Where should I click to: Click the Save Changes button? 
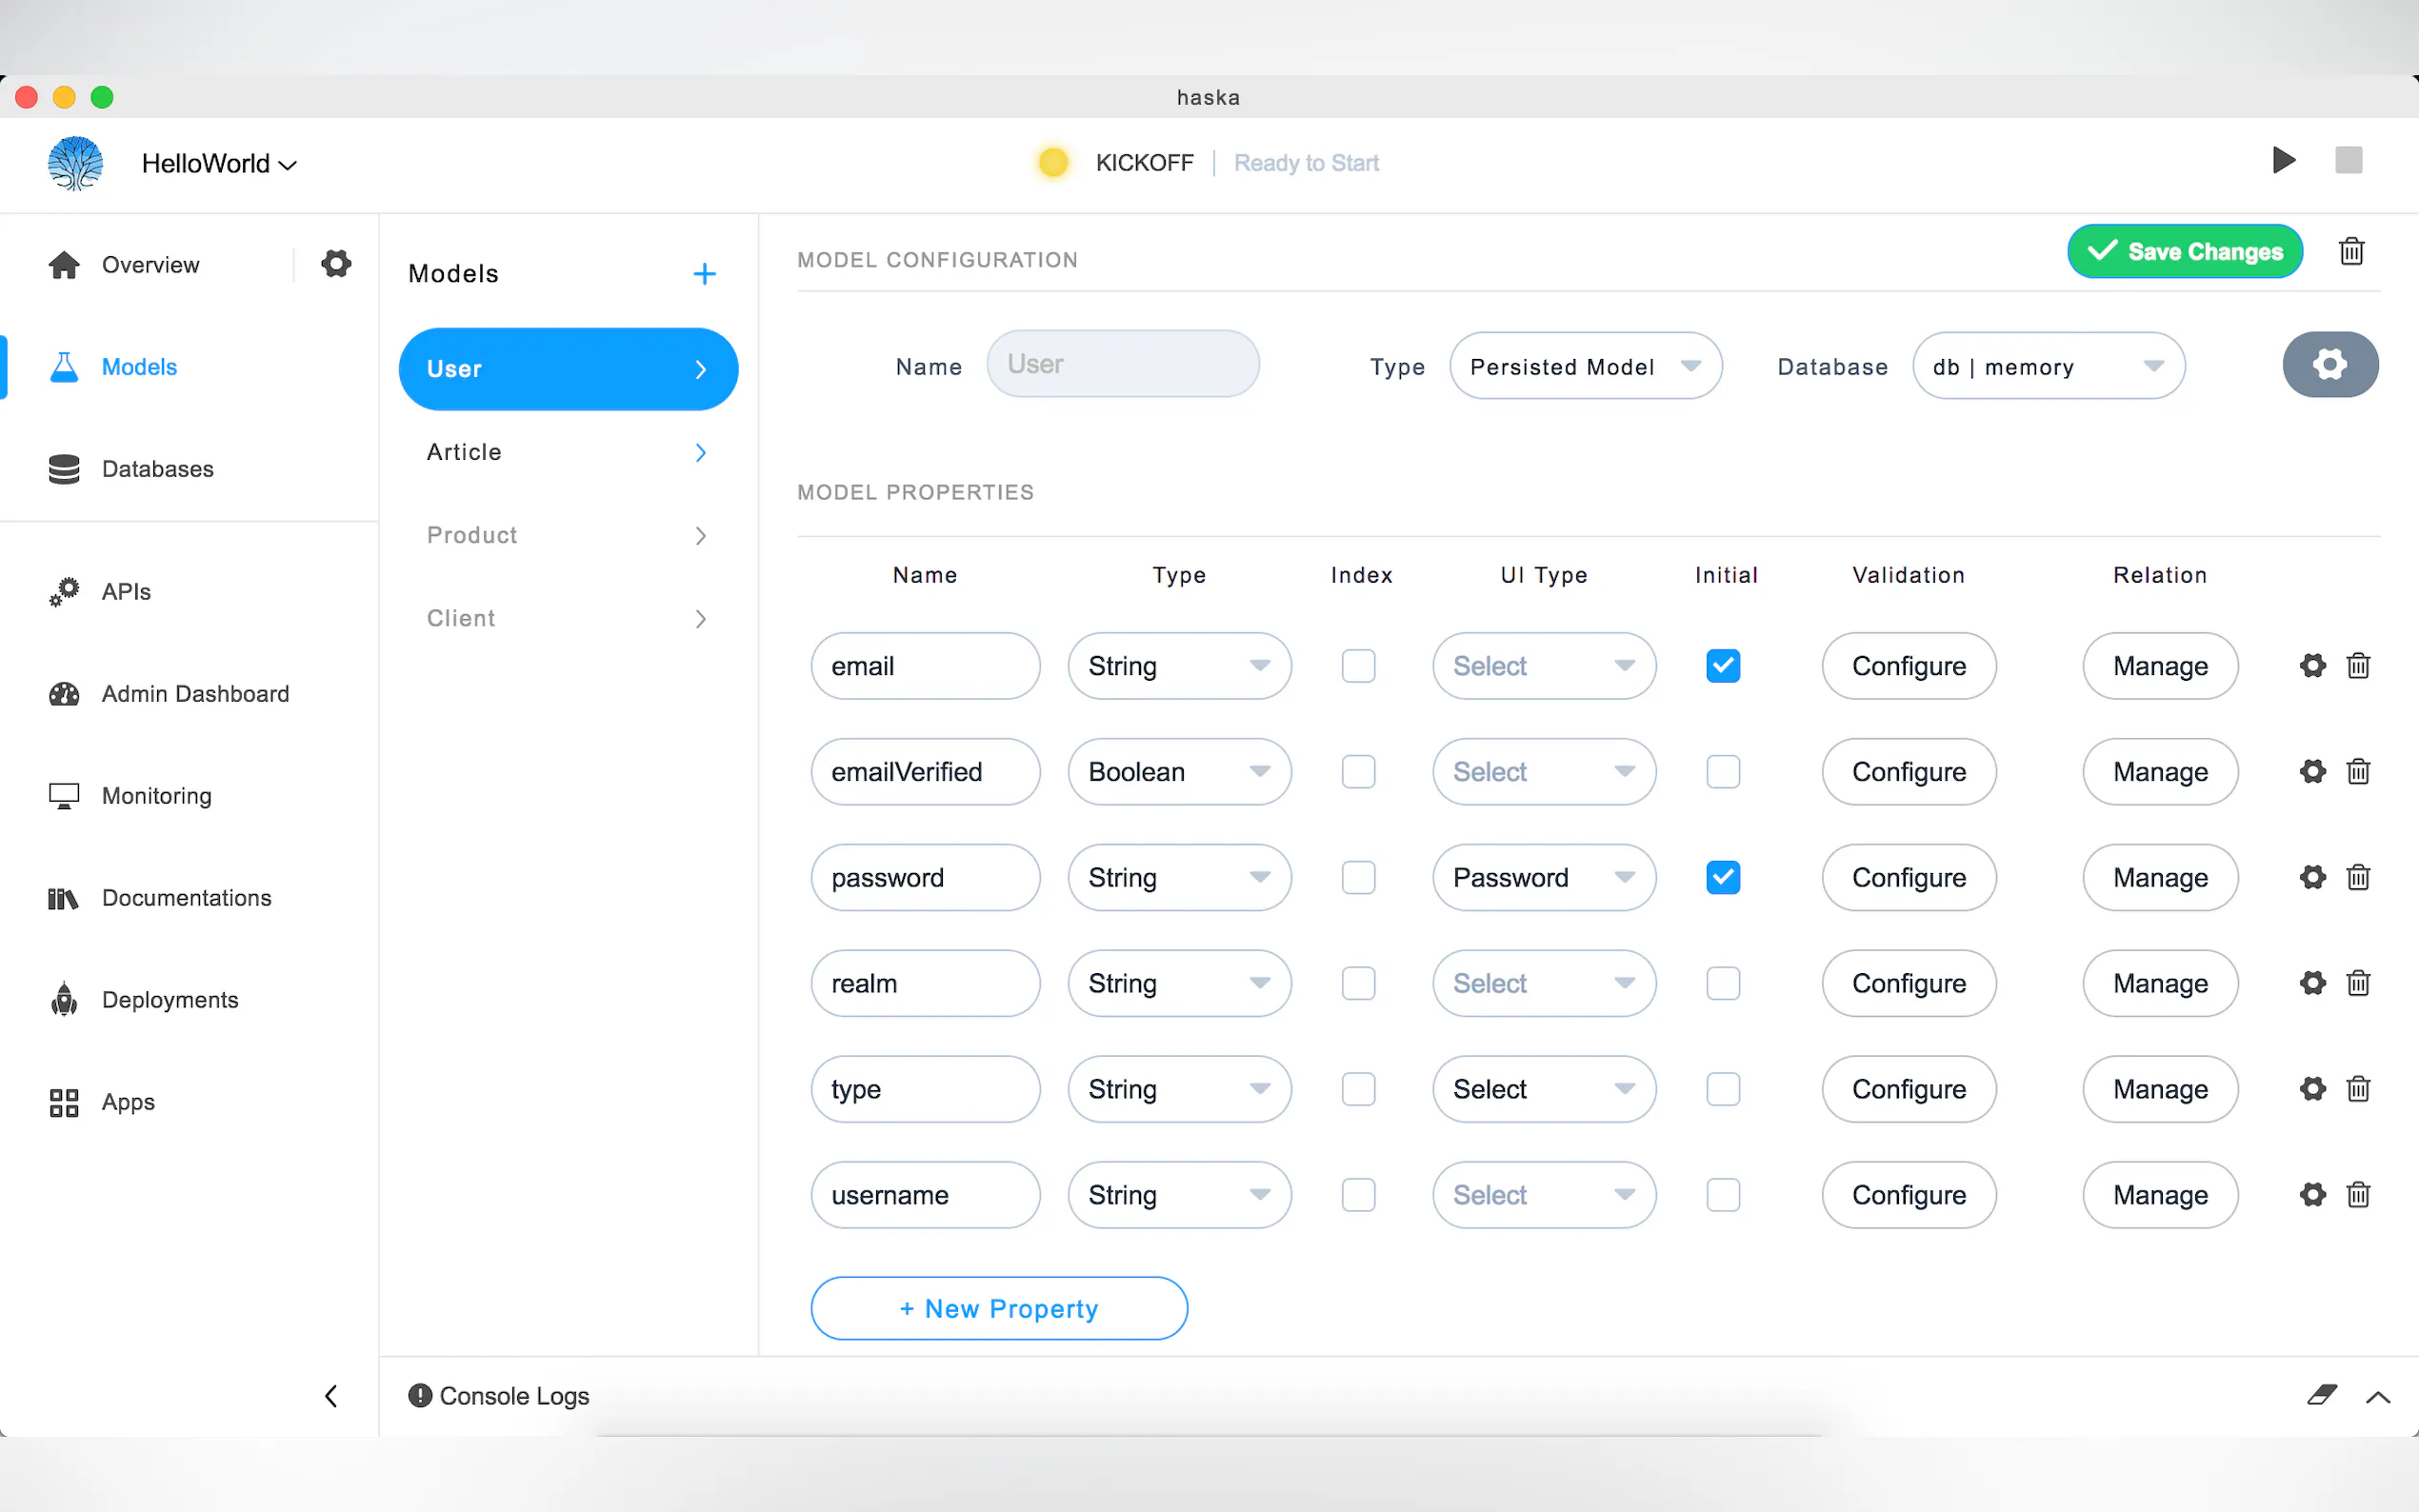[x=2184, y=251]
